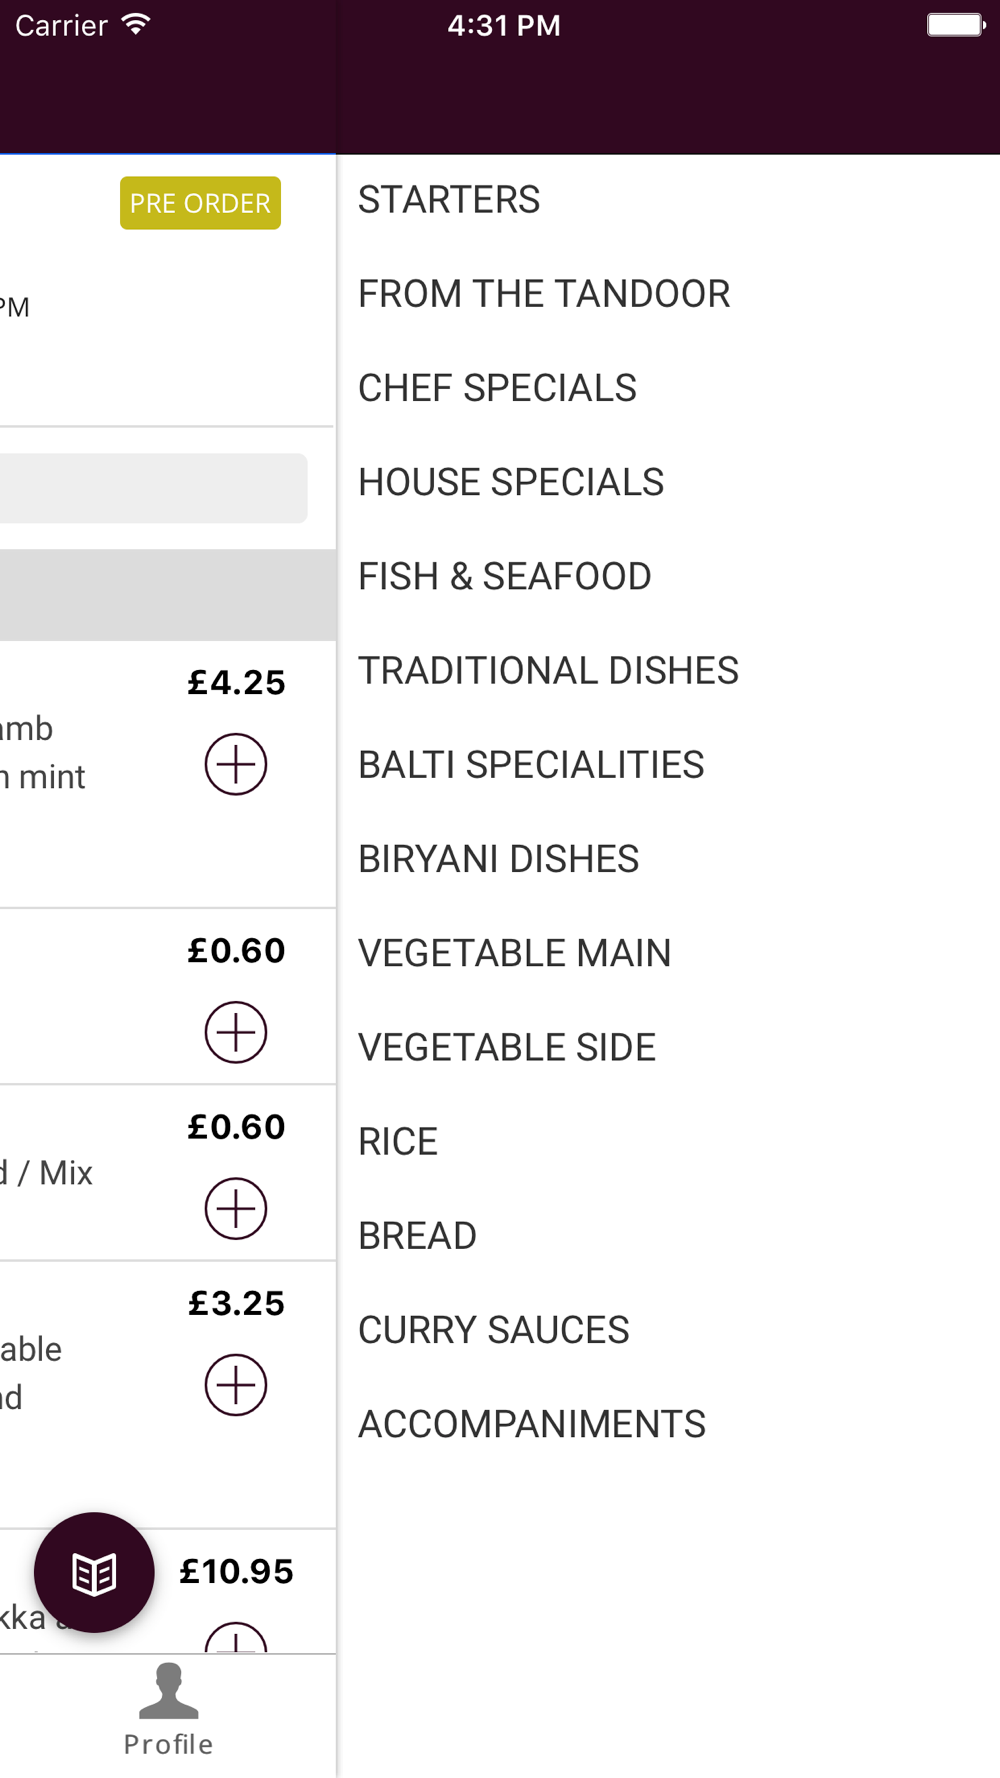
Task: Add the £0.60 Mix item
Action: [236, 1208]
